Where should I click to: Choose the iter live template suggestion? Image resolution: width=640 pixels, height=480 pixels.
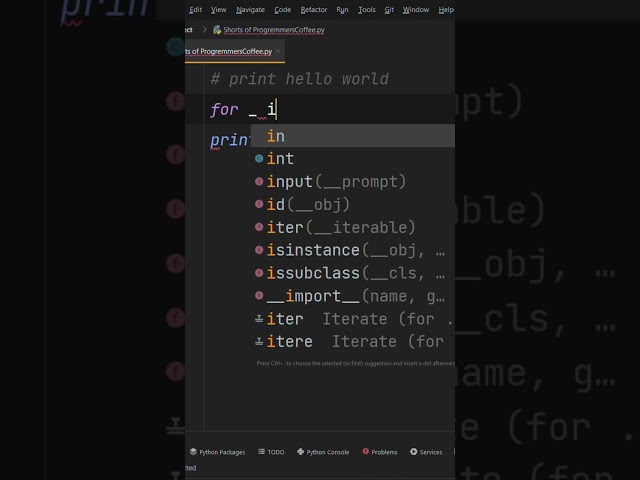[353, 318]
